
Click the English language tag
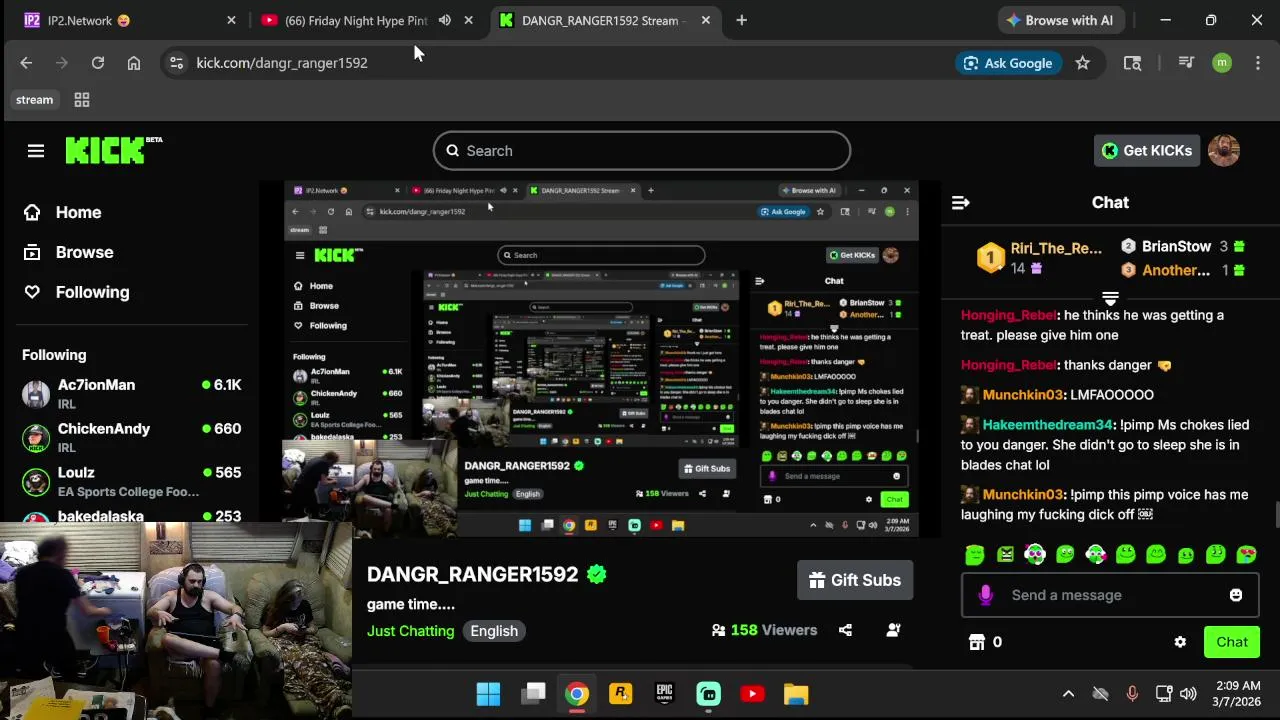tap(494, 631)
